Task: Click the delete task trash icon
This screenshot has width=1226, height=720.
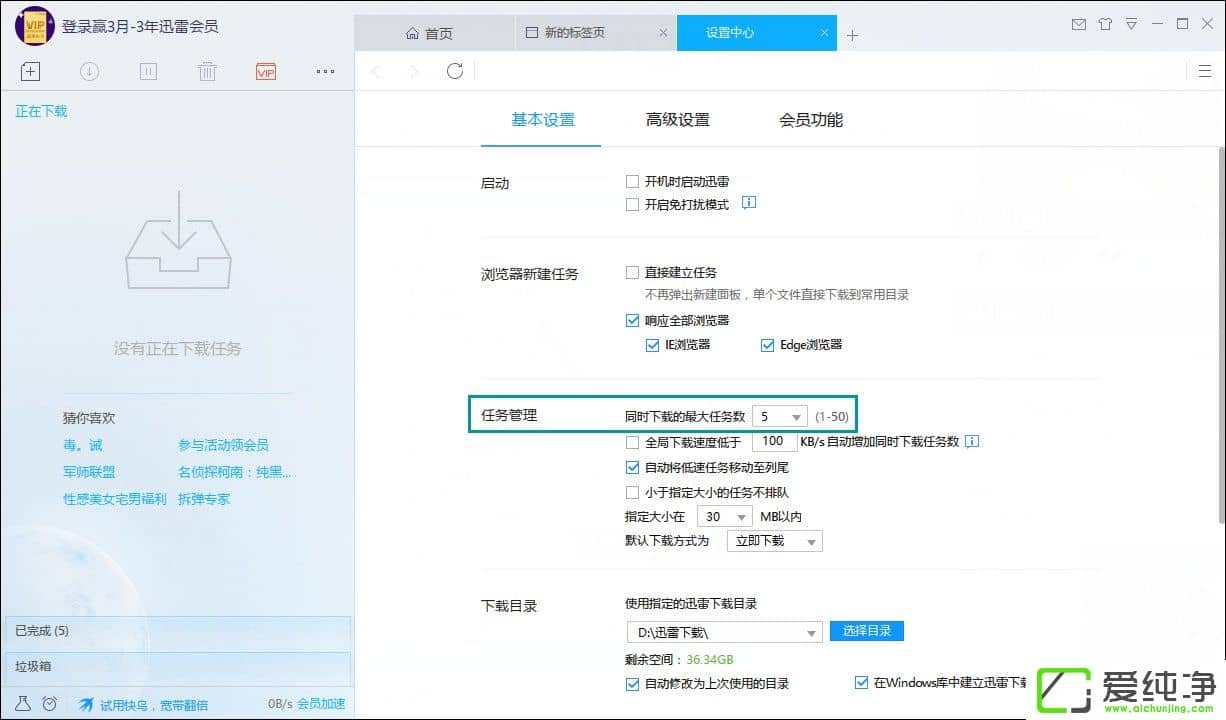Action: click(x=207, y=71)
